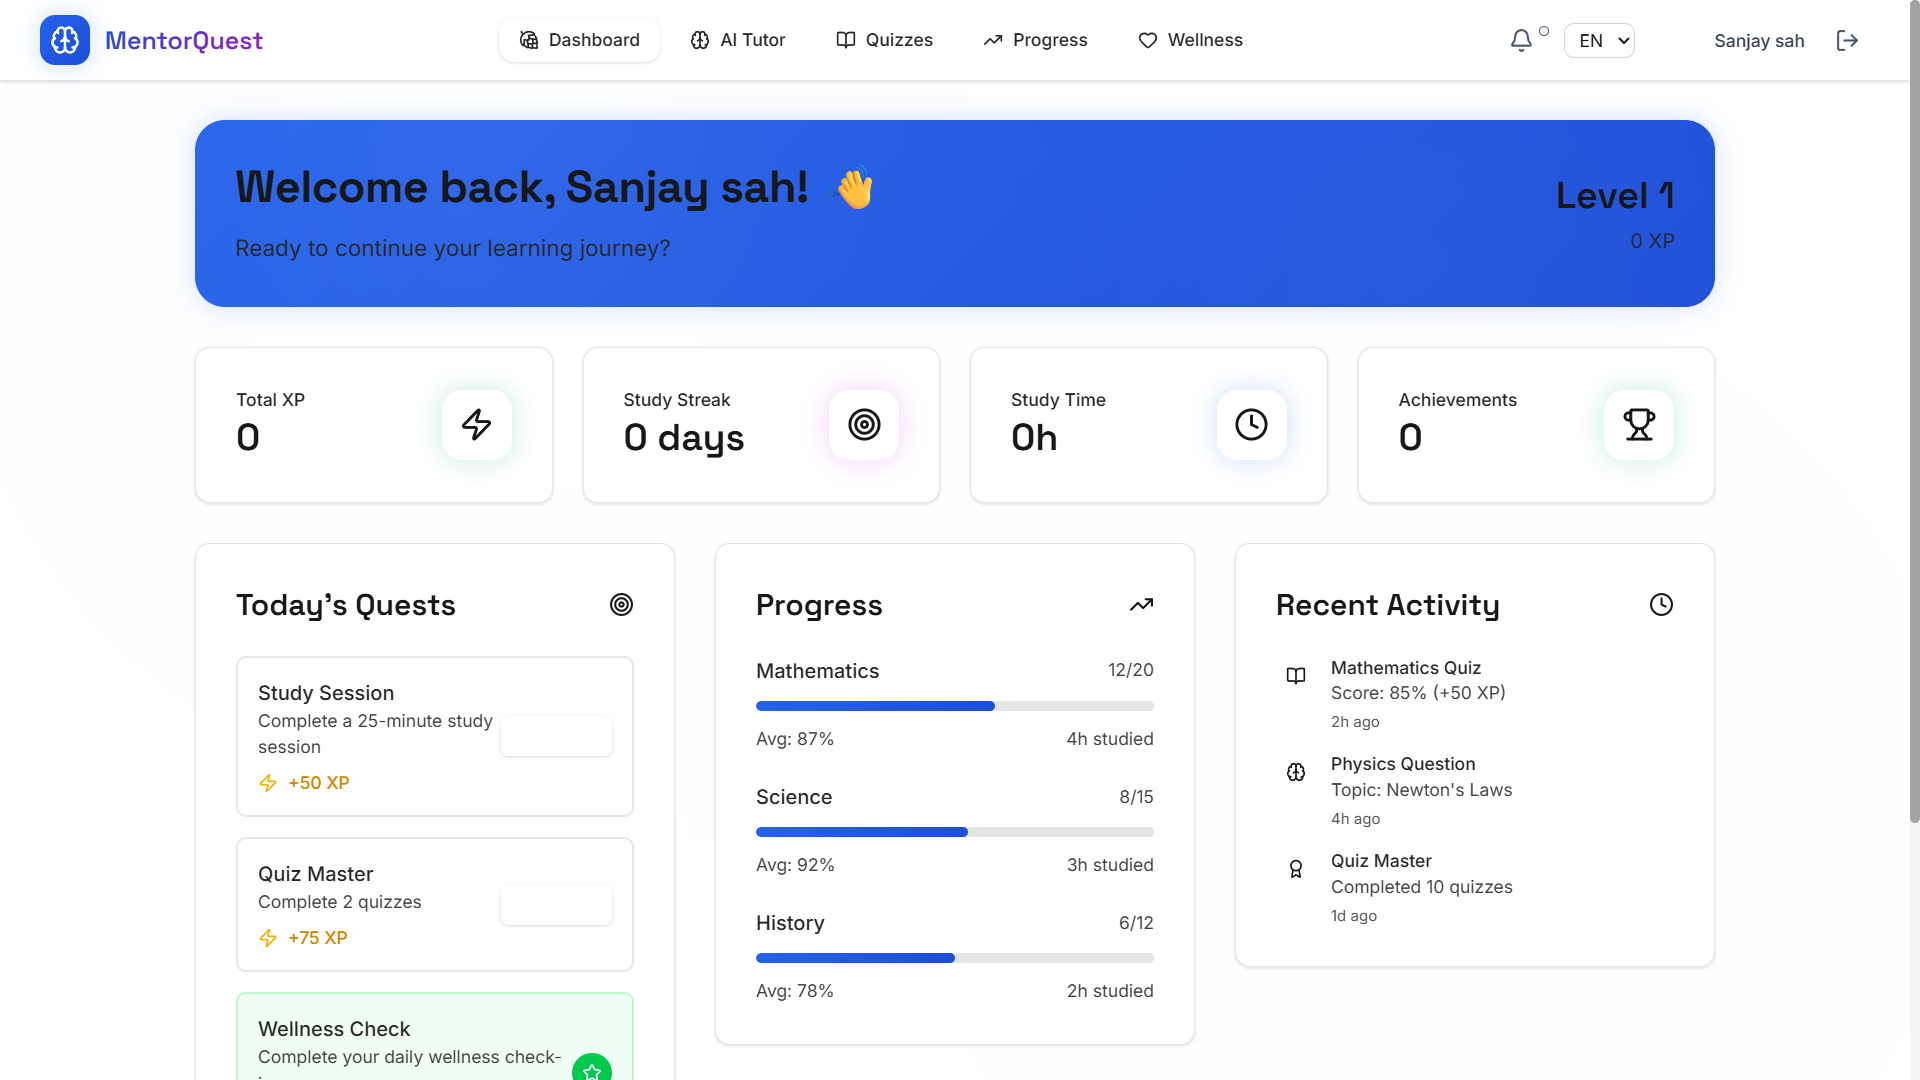The height and width of the screenshot is (1080, 1920).
Task: Open the EN language dropdown
Action: pos(1599,41)
